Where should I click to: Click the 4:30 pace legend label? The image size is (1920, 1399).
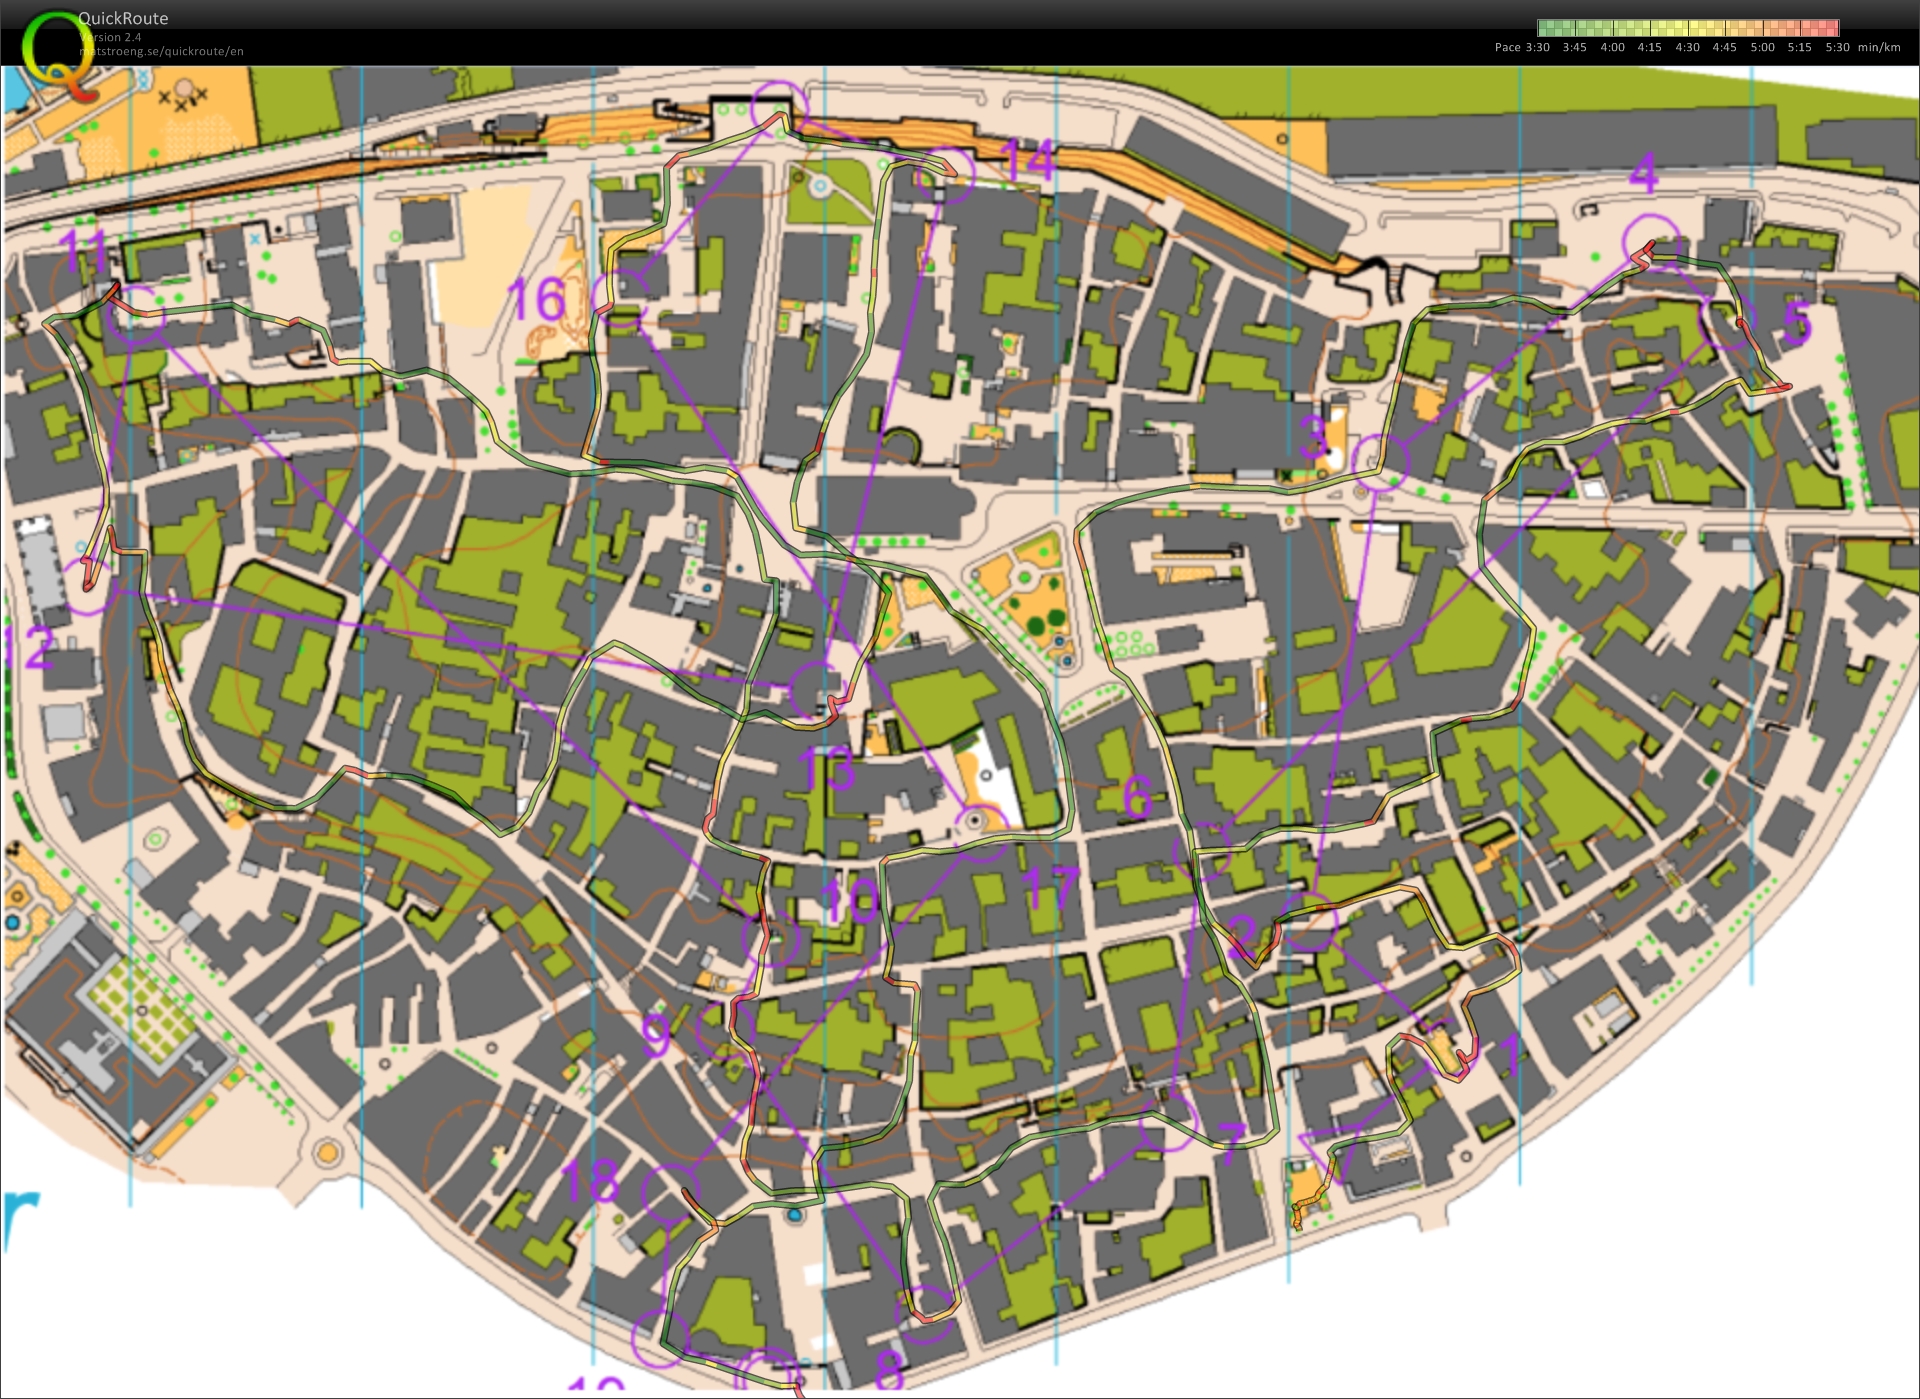1688,47
